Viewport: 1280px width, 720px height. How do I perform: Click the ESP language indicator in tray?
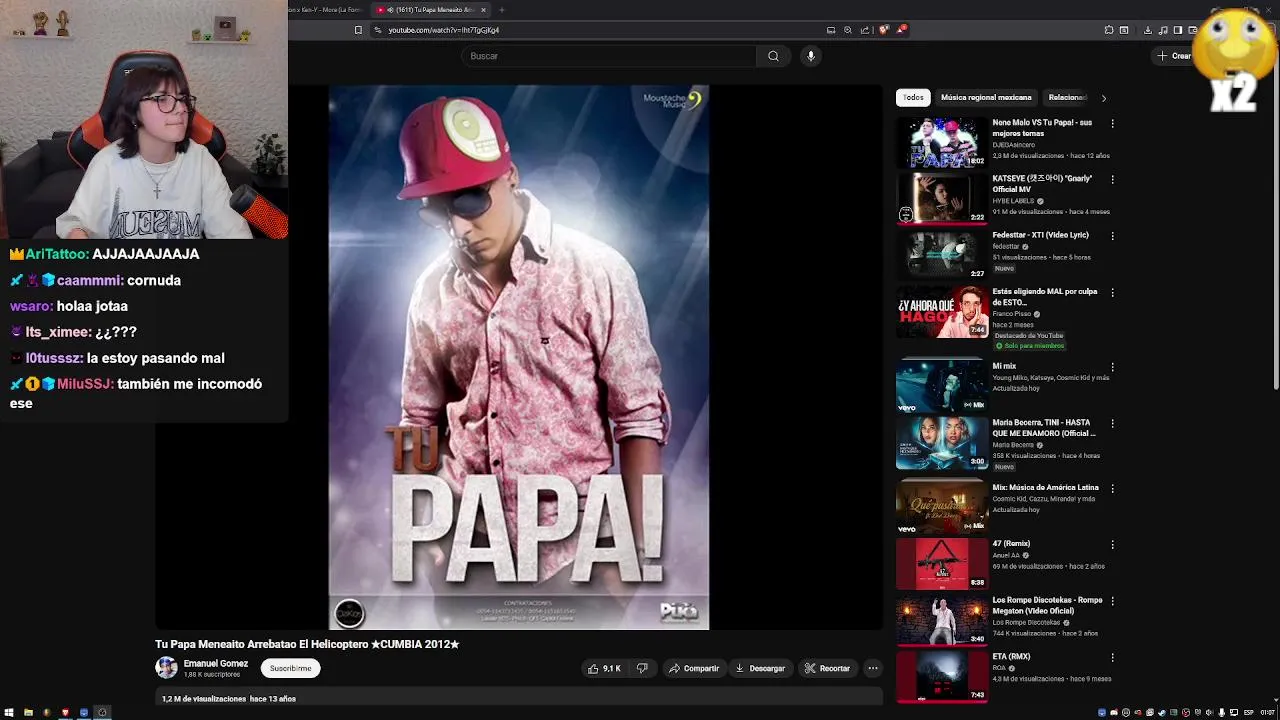point(1248,712)
